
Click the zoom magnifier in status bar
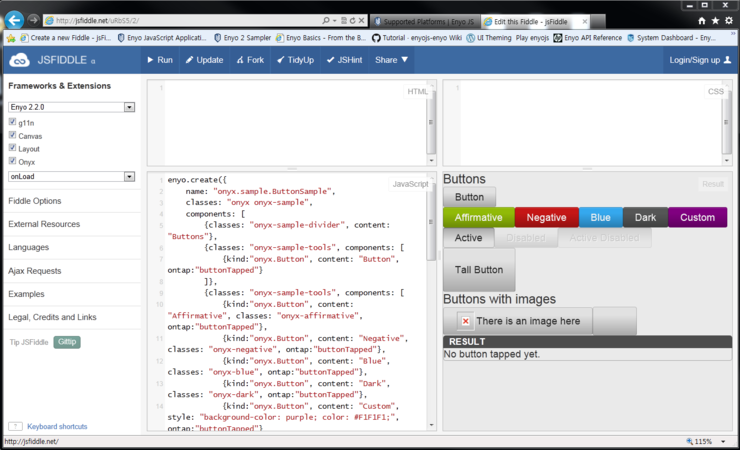(x=690, y=442)
